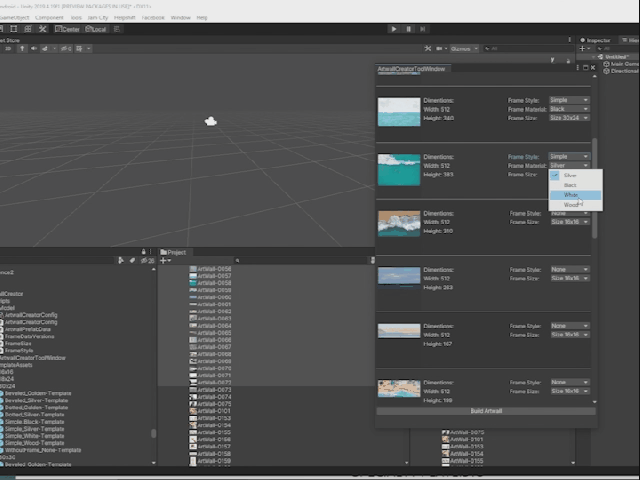Image resolution: width=640 pixels, height=480 pixels.
Task: Toggle grid snapping icon next to Local
Action: point(117,29)
